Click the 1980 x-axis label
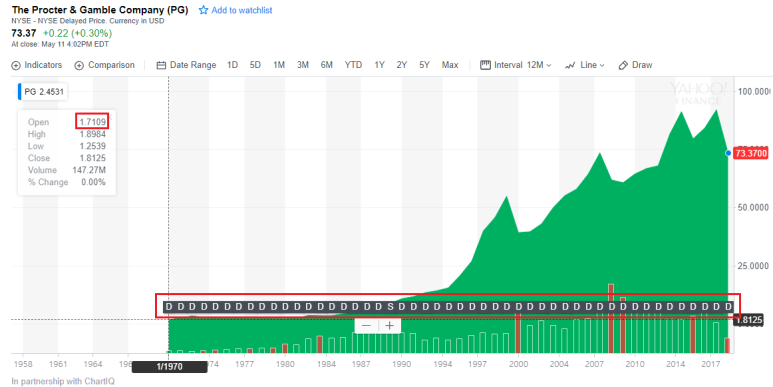Image resolution: width=773 pixels, height=387 pixels. click(285, 363)
